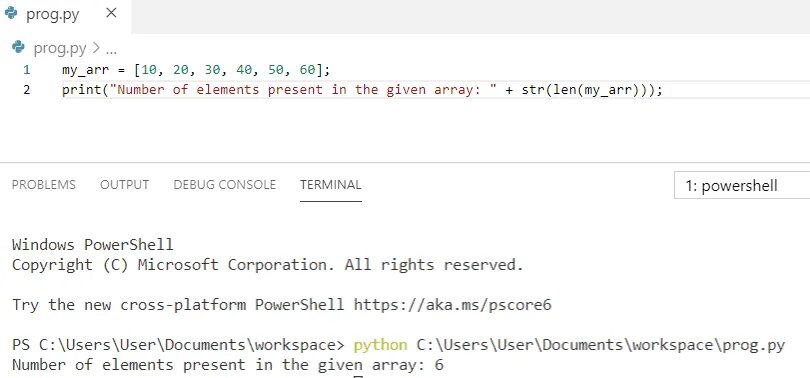Close the prog.py tab
The height and width of the screenshot is (378, 810).
point(111,14)
